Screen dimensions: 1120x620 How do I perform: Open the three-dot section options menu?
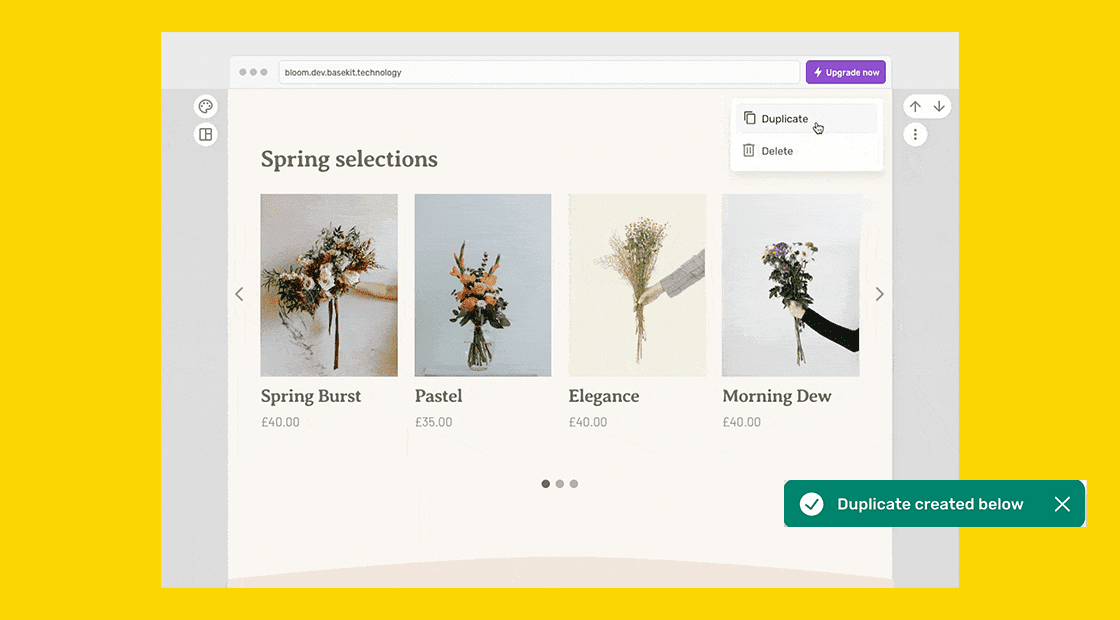click(915, 134)
